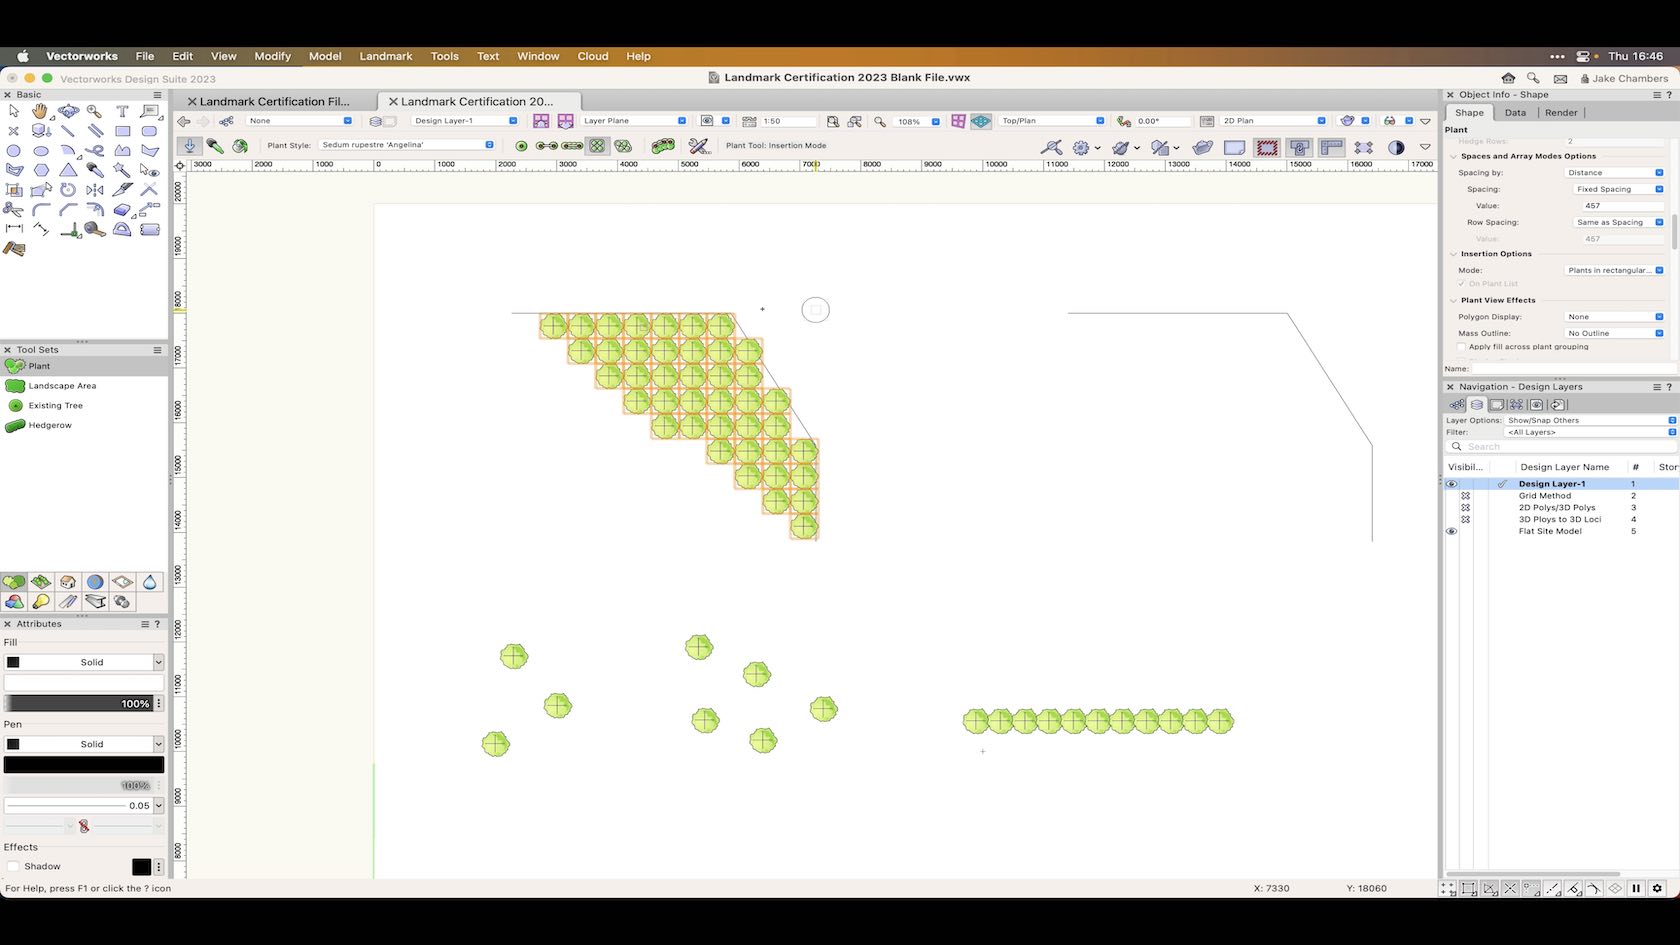Open the Layer Options Show/Snap Others dropdown
The image size is (1680, 945).
click(1671, 420)
